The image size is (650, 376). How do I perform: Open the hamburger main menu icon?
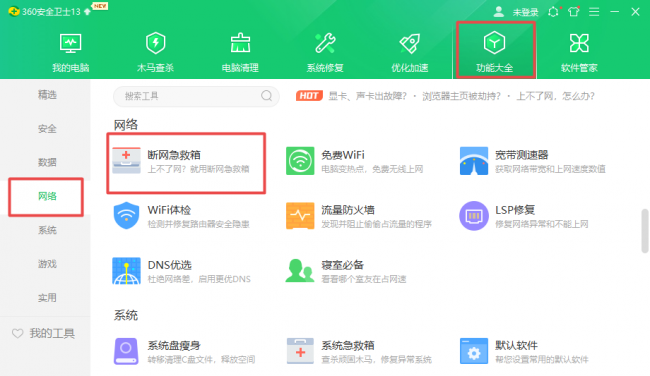(x=594, y=12)
